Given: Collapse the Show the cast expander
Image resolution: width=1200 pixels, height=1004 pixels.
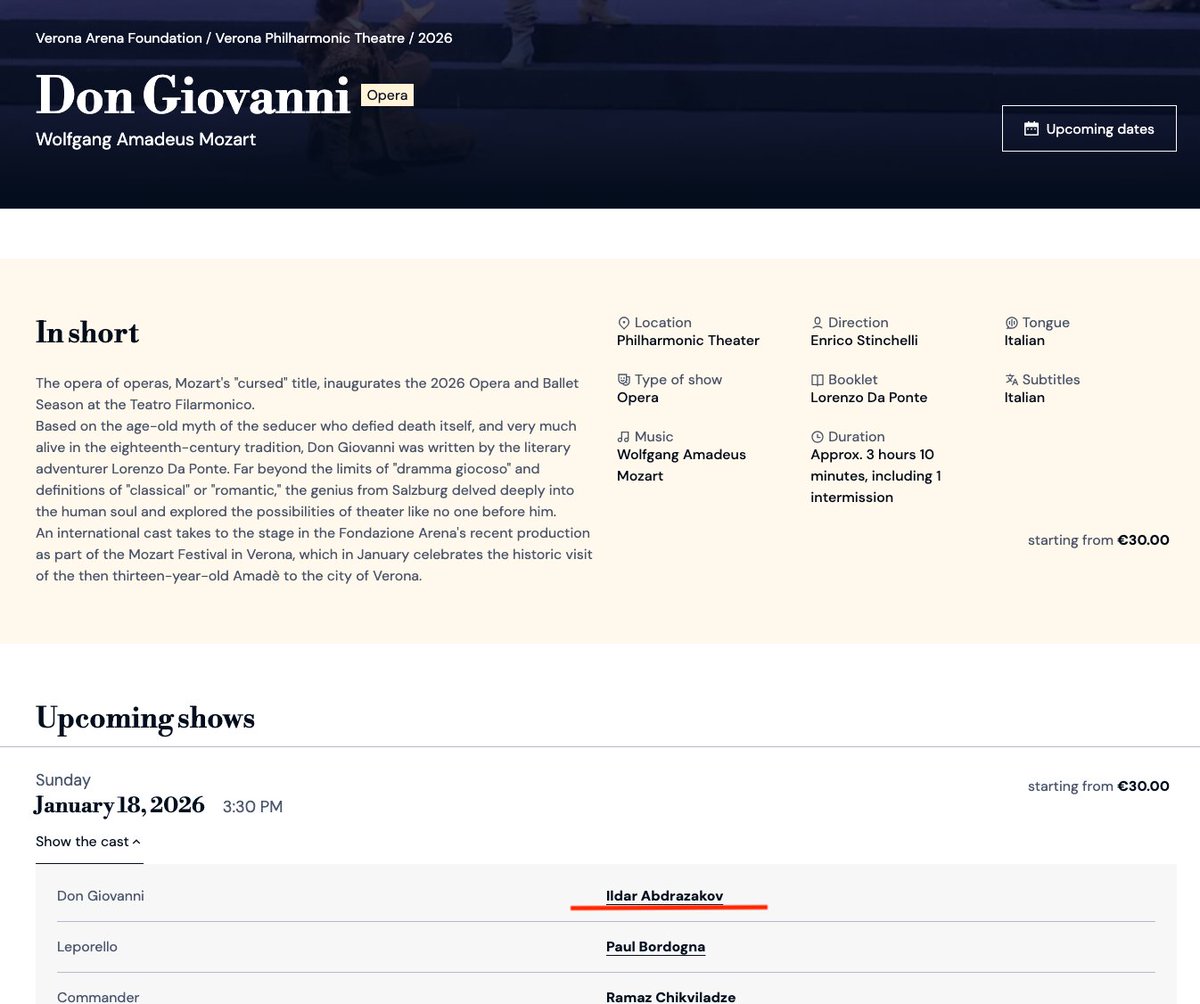Looking at the screenshot, I should pyautogui.click(x=89, y=842).
